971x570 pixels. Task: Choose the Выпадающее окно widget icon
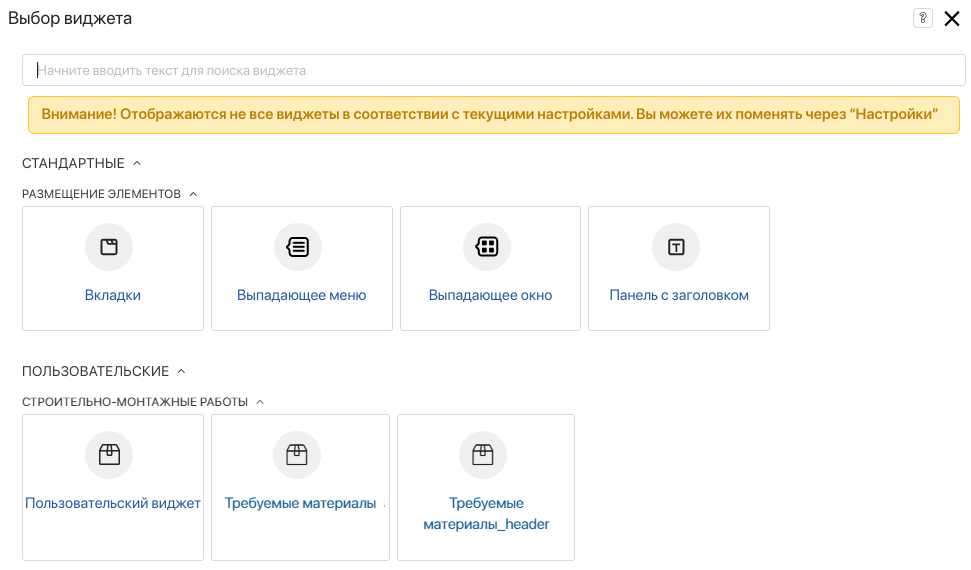point(487,247)
